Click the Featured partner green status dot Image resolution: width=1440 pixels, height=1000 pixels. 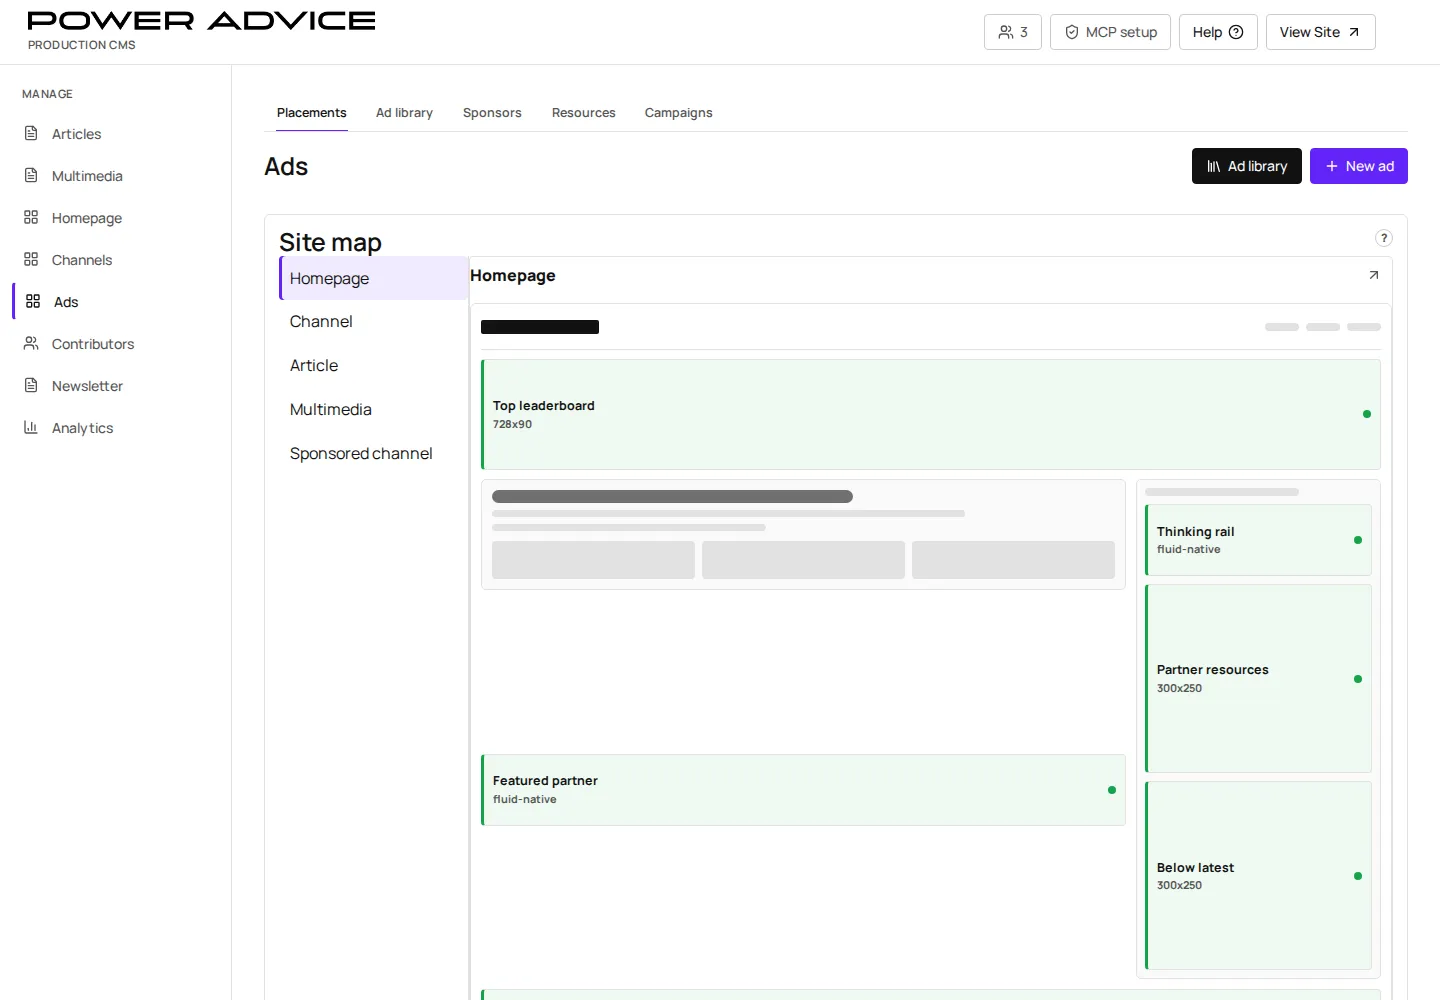pyautogui.click(x=1112, y=790)
